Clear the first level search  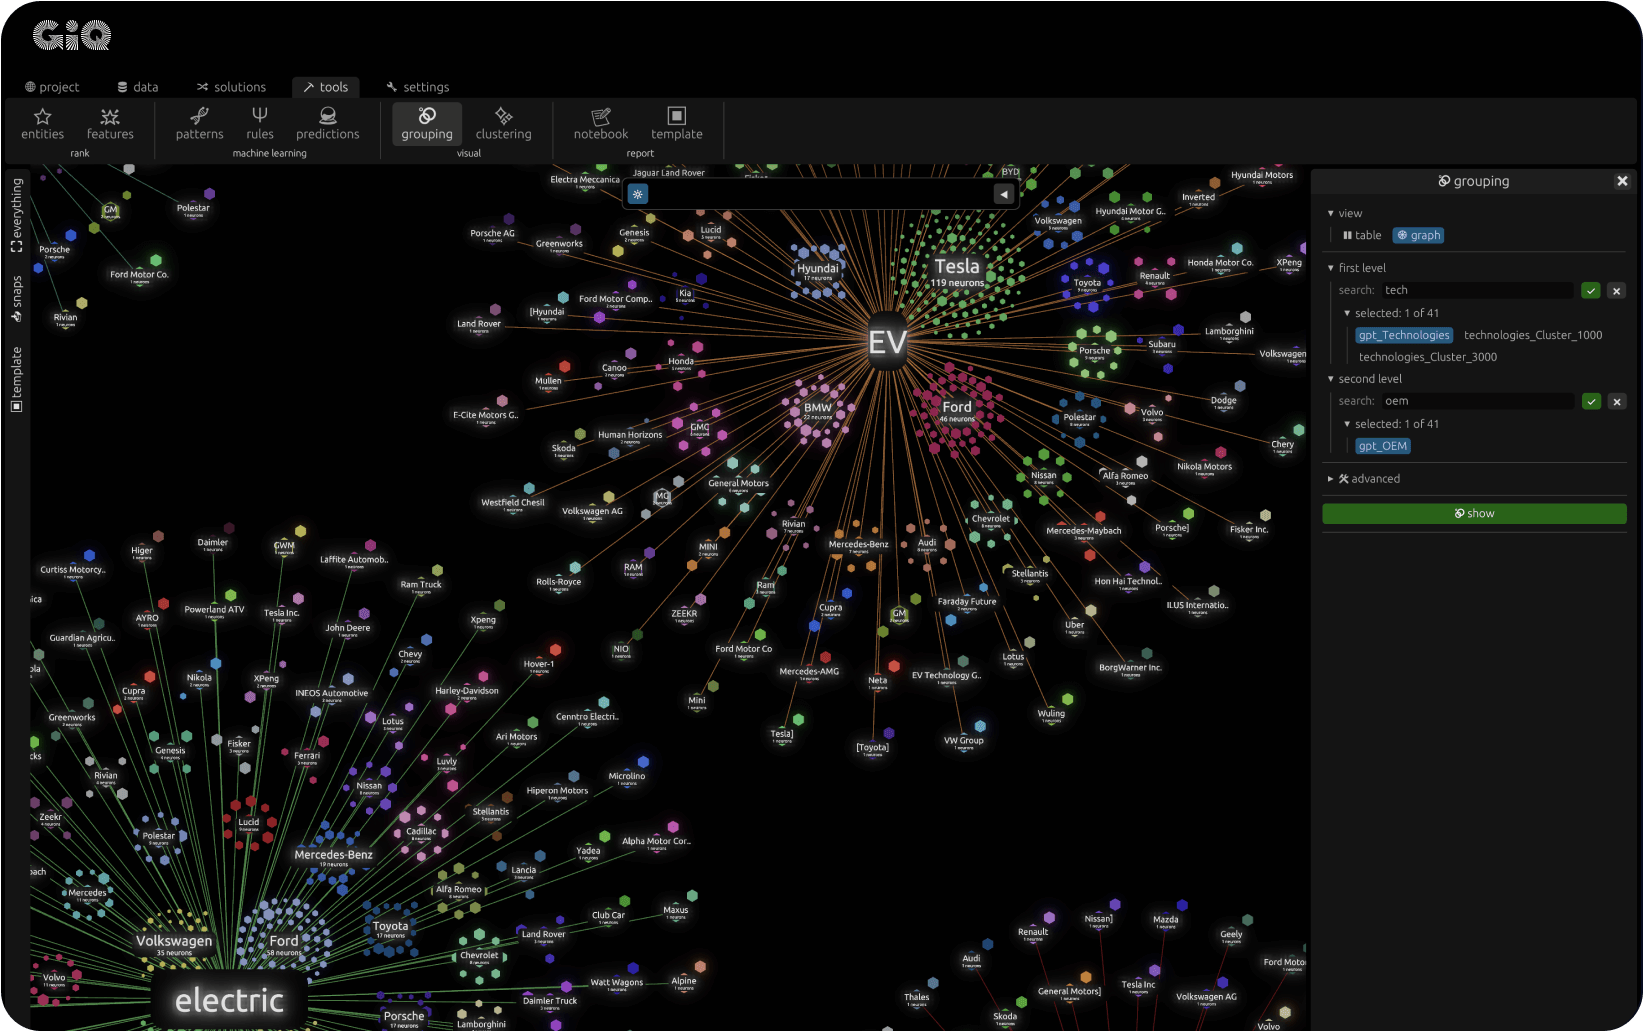click(1616, 290)
